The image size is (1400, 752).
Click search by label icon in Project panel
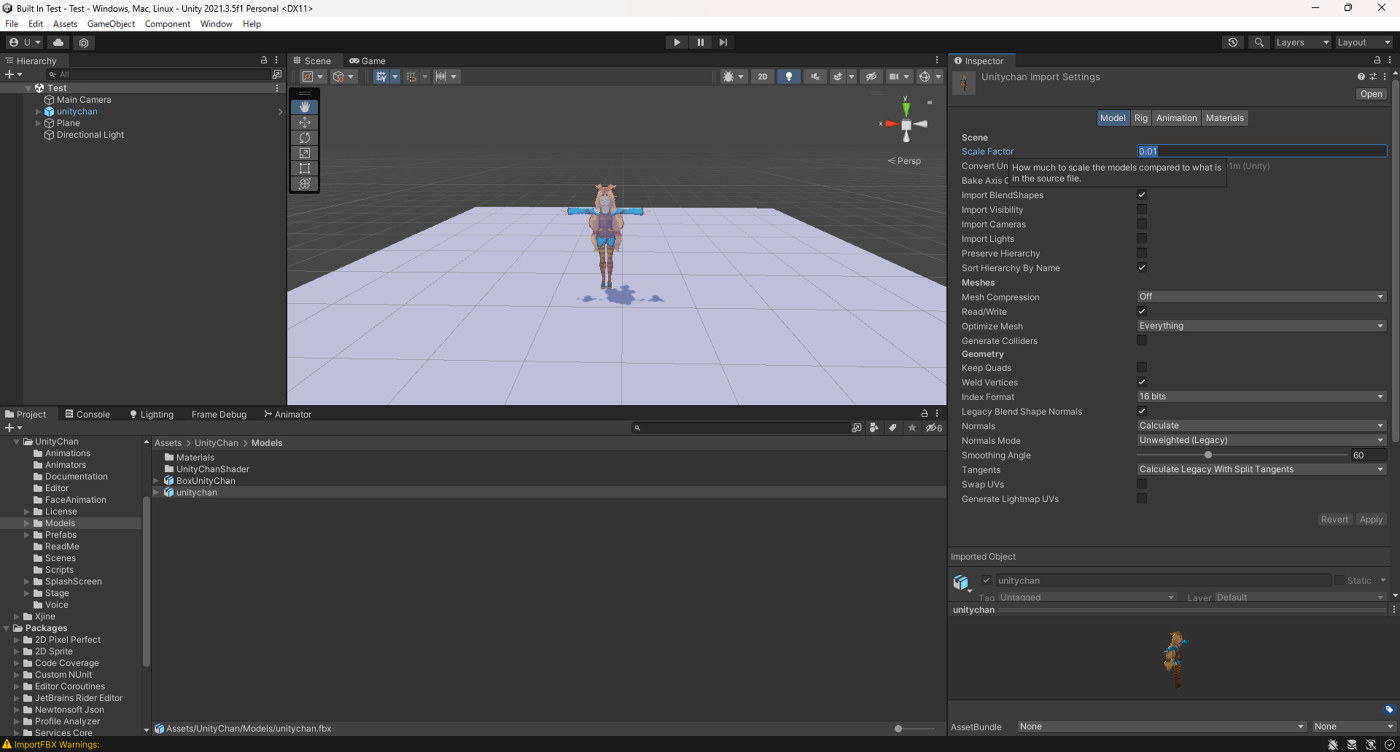(892, 427)
